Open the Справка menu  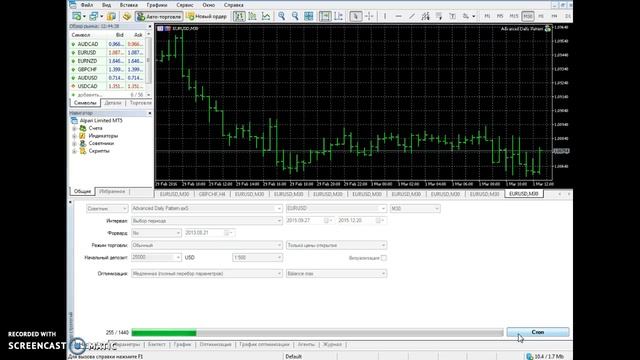pyautogui.click(x=233, y=5)
